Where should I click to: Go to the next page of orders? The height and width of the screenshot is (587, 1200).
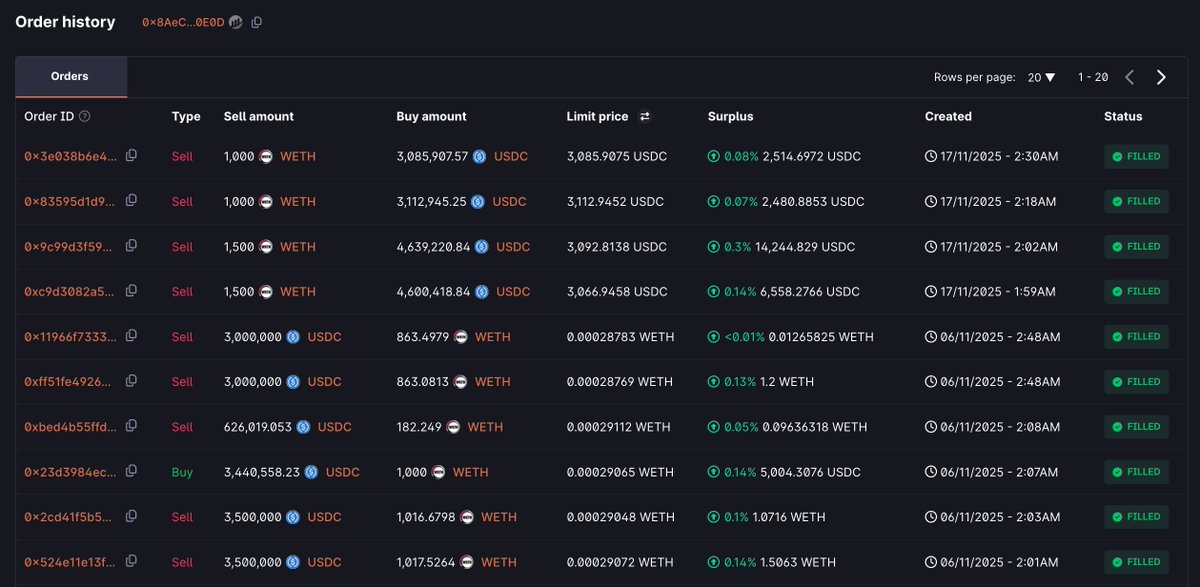[x=1161, y=77]
